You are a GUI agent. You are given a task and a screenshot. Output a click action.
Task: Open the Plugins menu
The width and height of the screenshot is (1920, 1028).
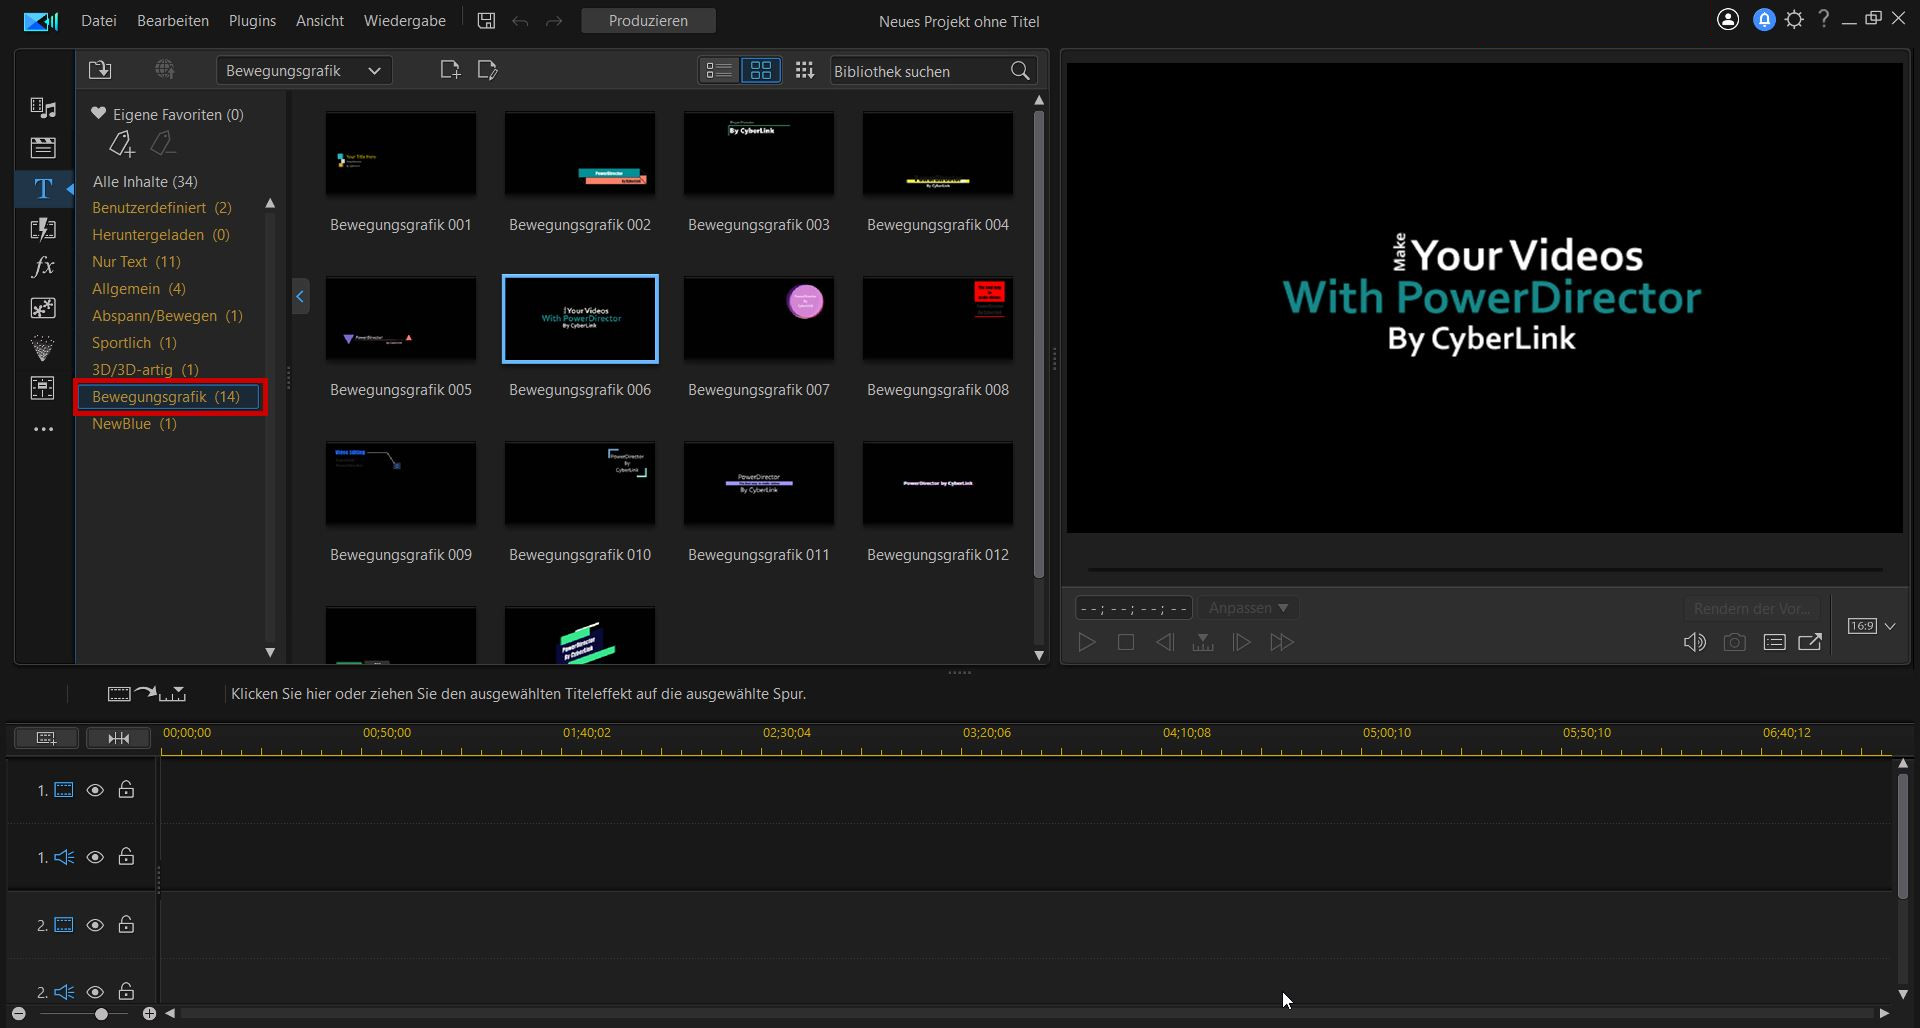point(252,20)
